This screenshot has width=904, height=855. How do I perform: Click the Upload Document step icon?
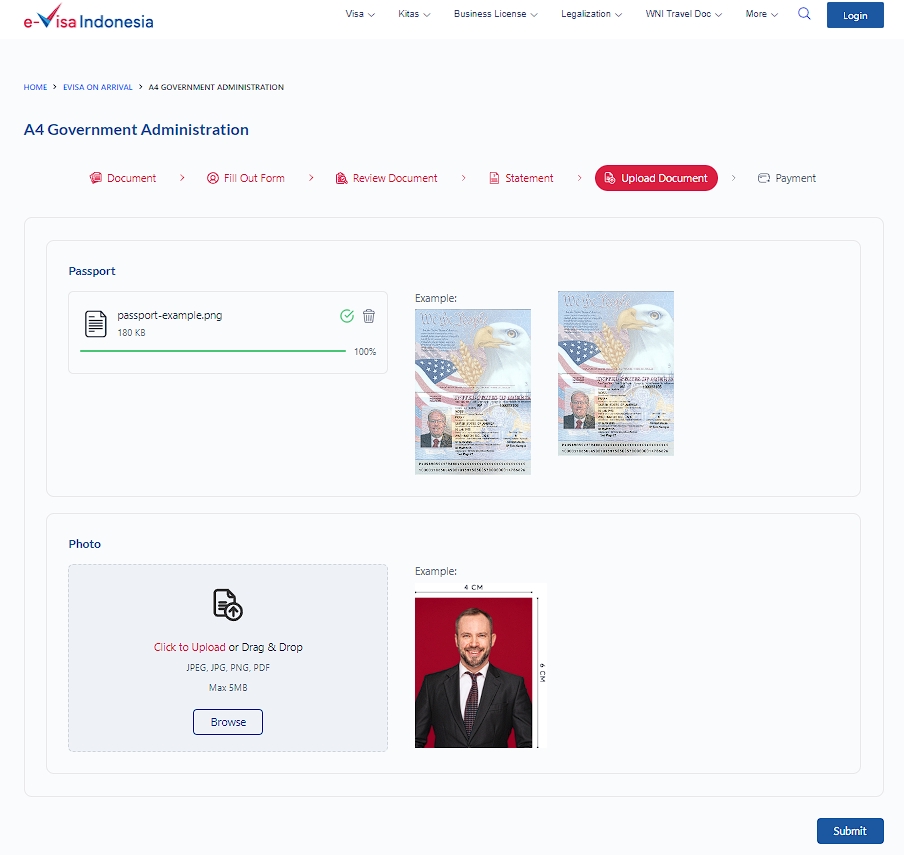coord(612,177)
